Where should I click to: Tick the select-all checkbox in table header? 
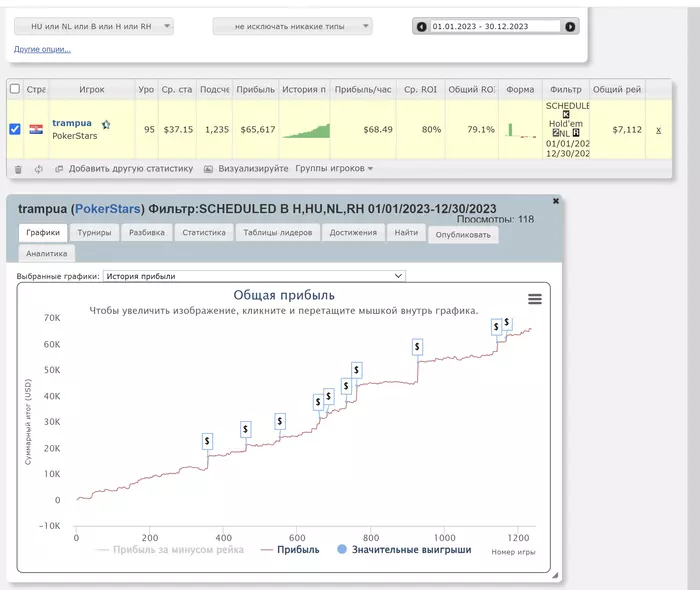(x=15, y=89)
